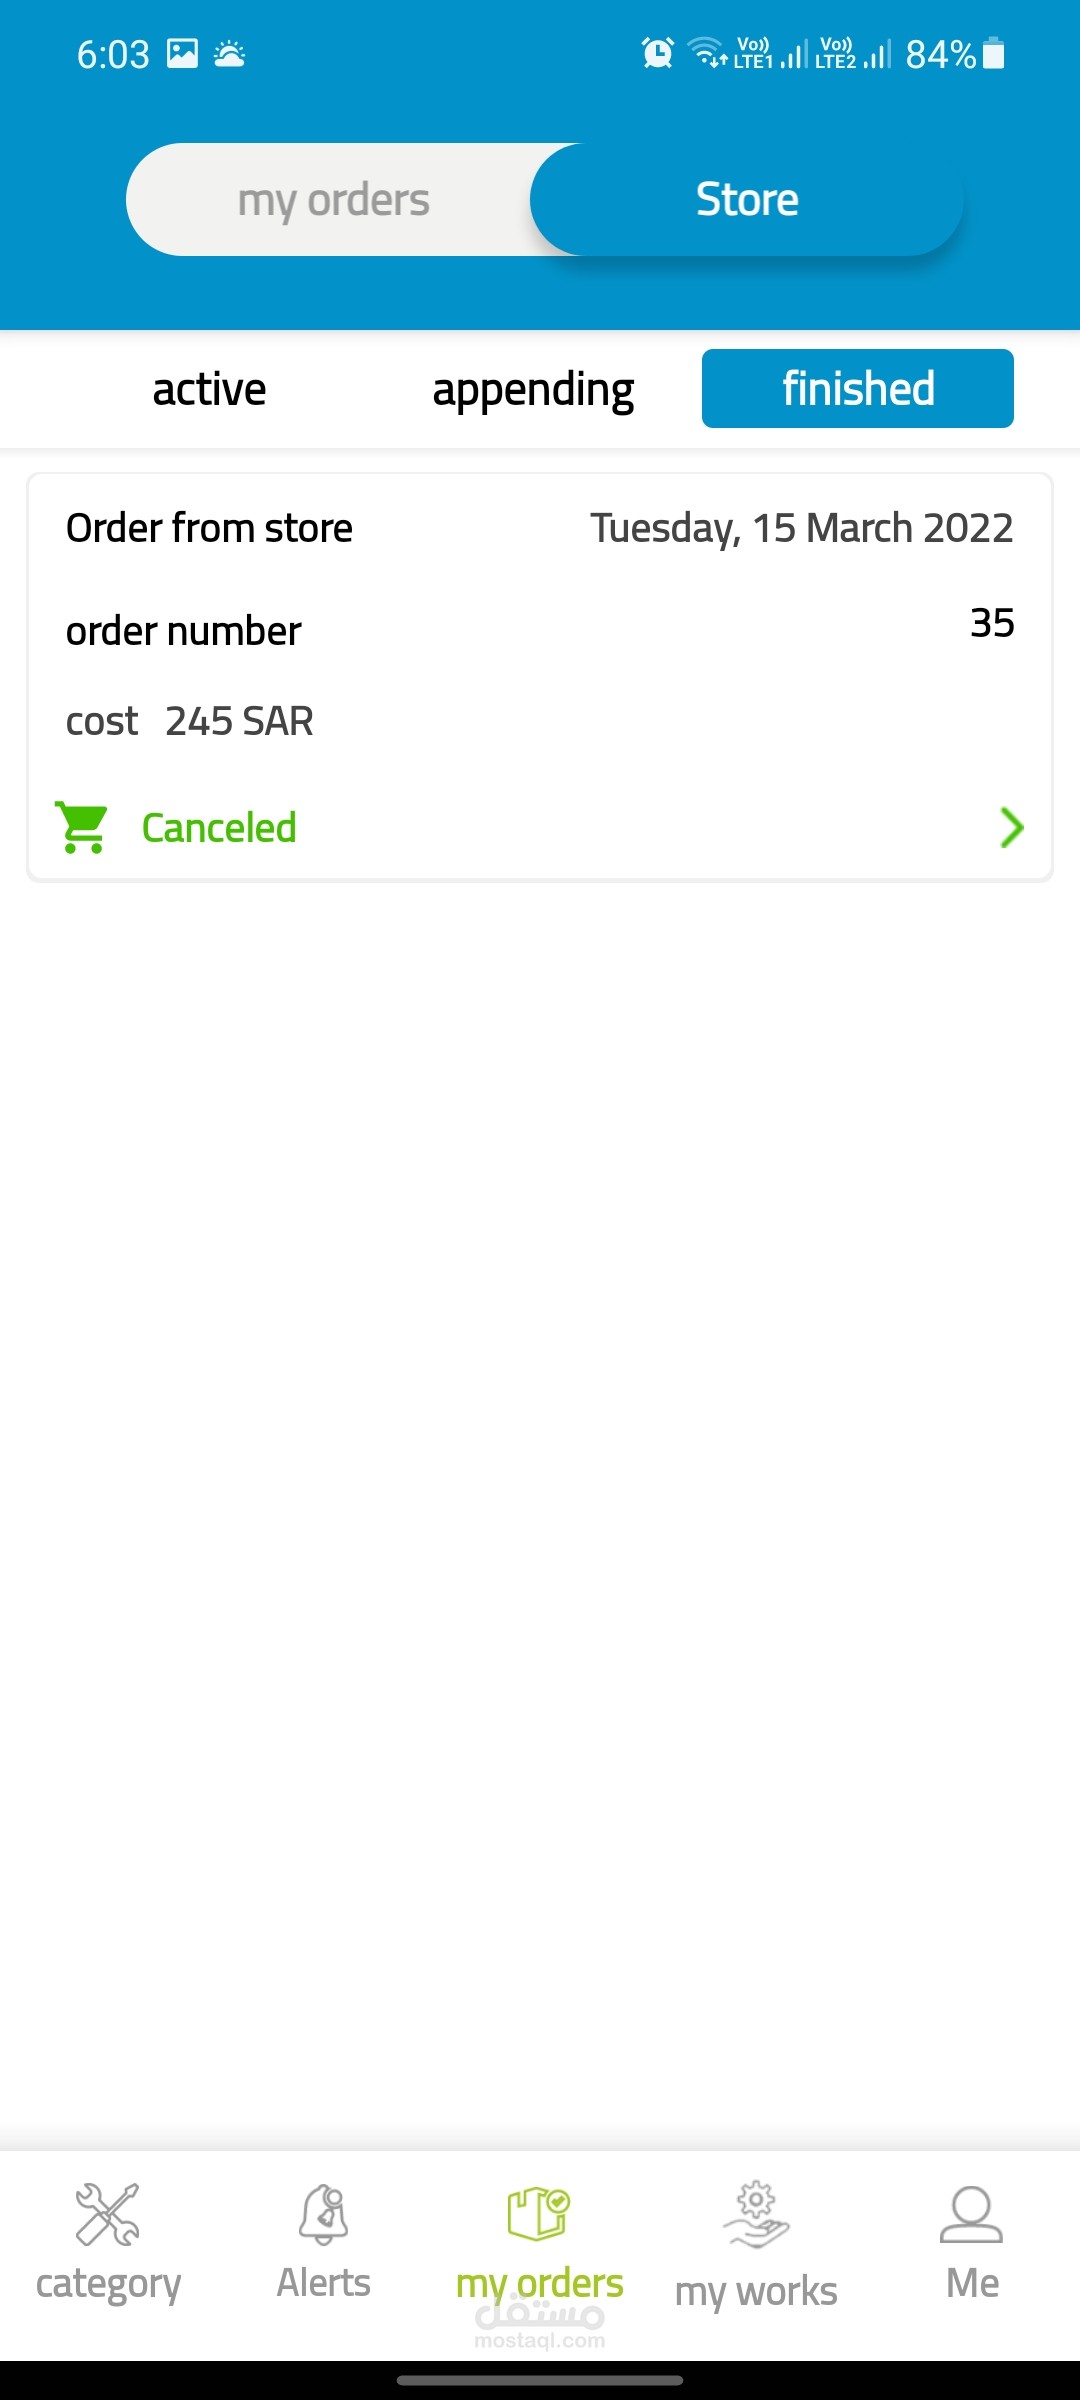Select the appending tab
The height and width of the screenshot is (2400, 1080).
pyautogui.click(x=533, y=389)
